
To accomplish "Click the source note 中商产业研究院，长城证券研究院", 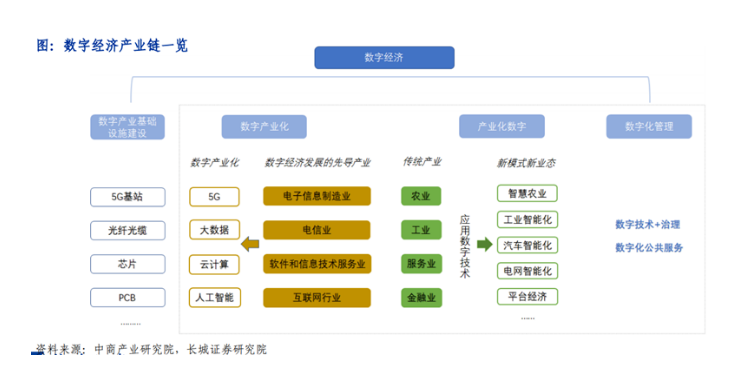I will pos(181,350).
